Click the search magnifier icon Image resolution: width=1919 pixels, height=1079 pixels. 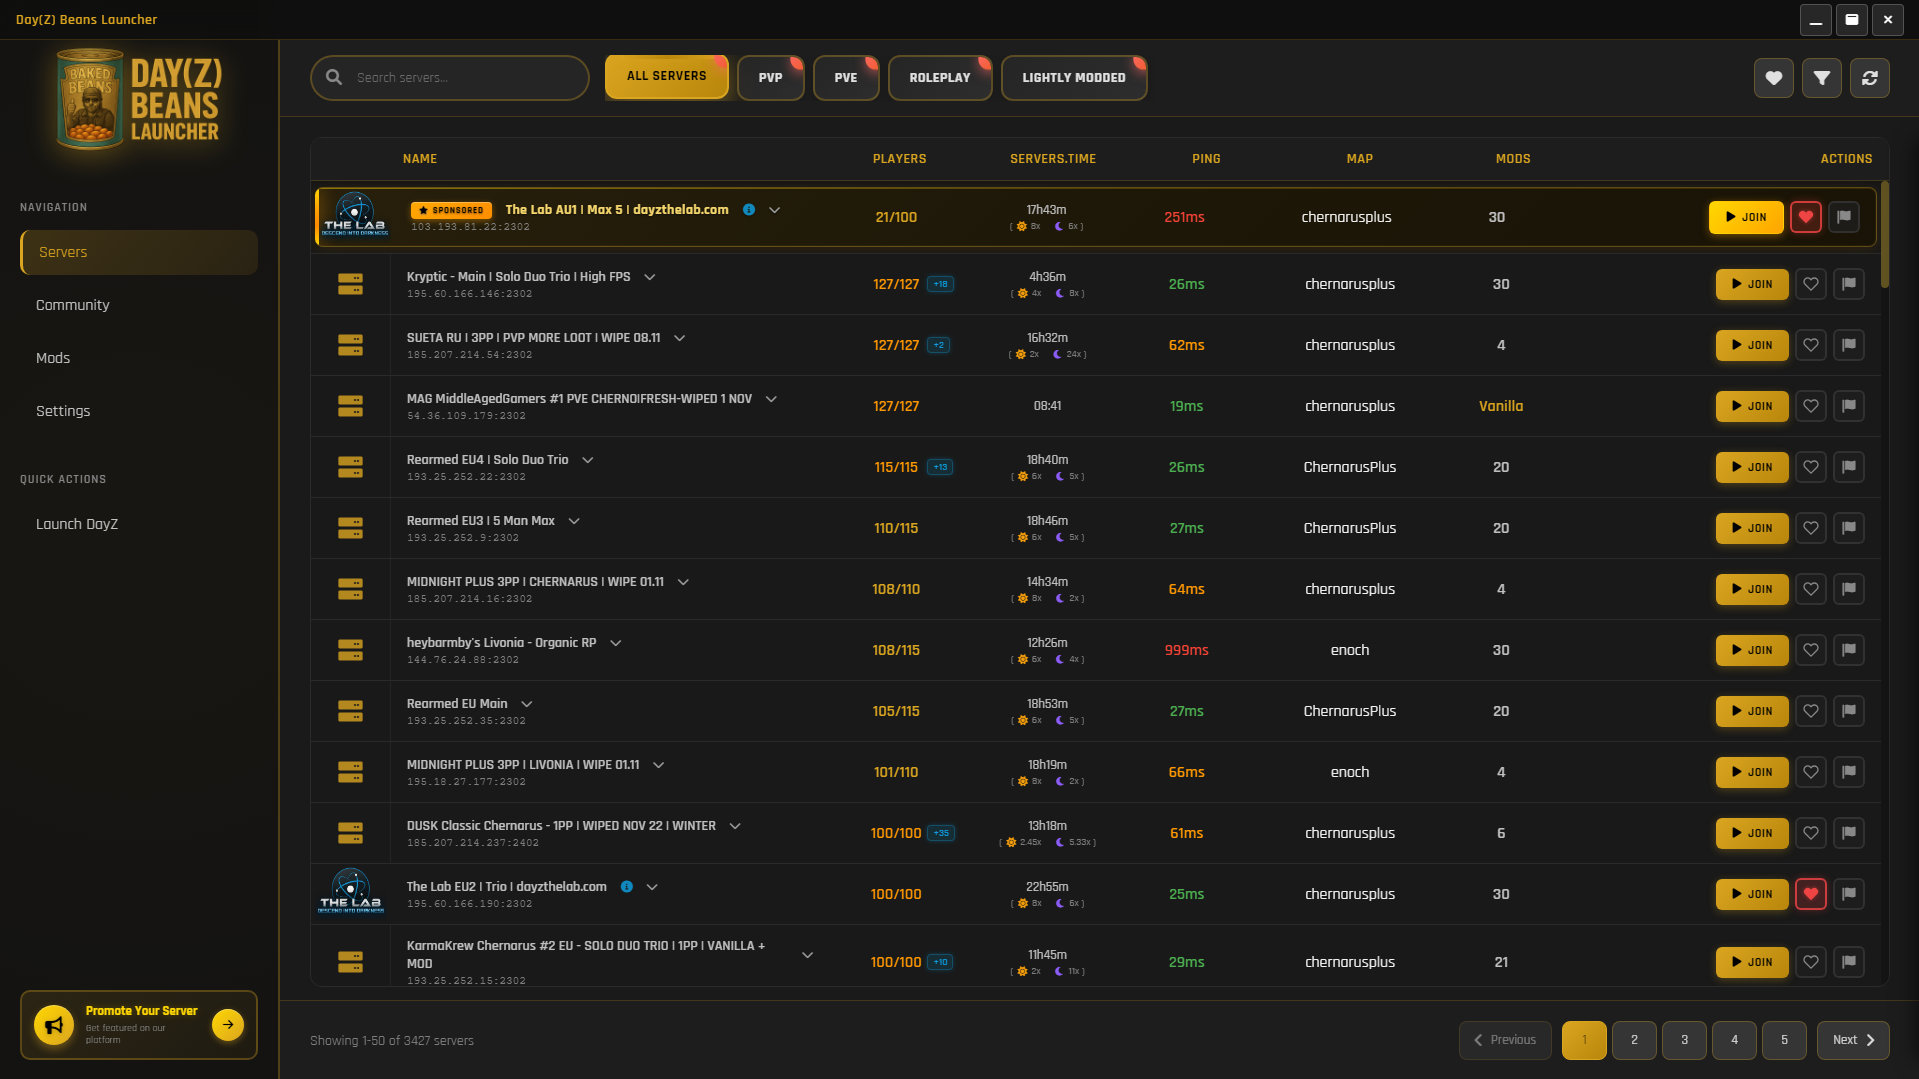point(334,77)
